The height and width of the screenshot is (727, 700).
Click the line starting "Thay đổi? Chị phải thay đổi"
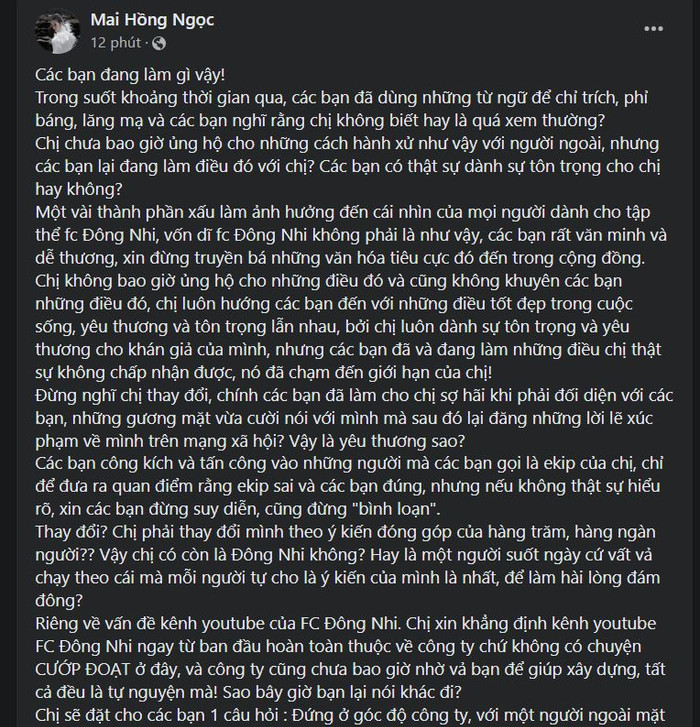click(x=345, y=531)
